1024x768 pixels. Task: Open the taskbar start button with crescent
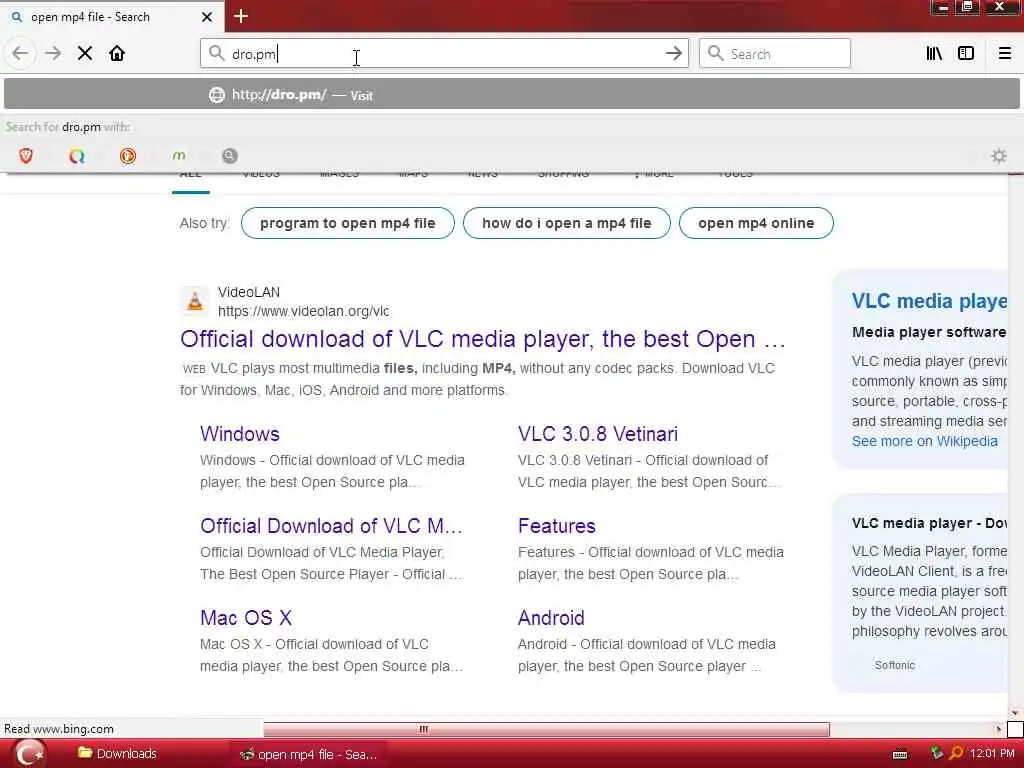pos(29,754)
